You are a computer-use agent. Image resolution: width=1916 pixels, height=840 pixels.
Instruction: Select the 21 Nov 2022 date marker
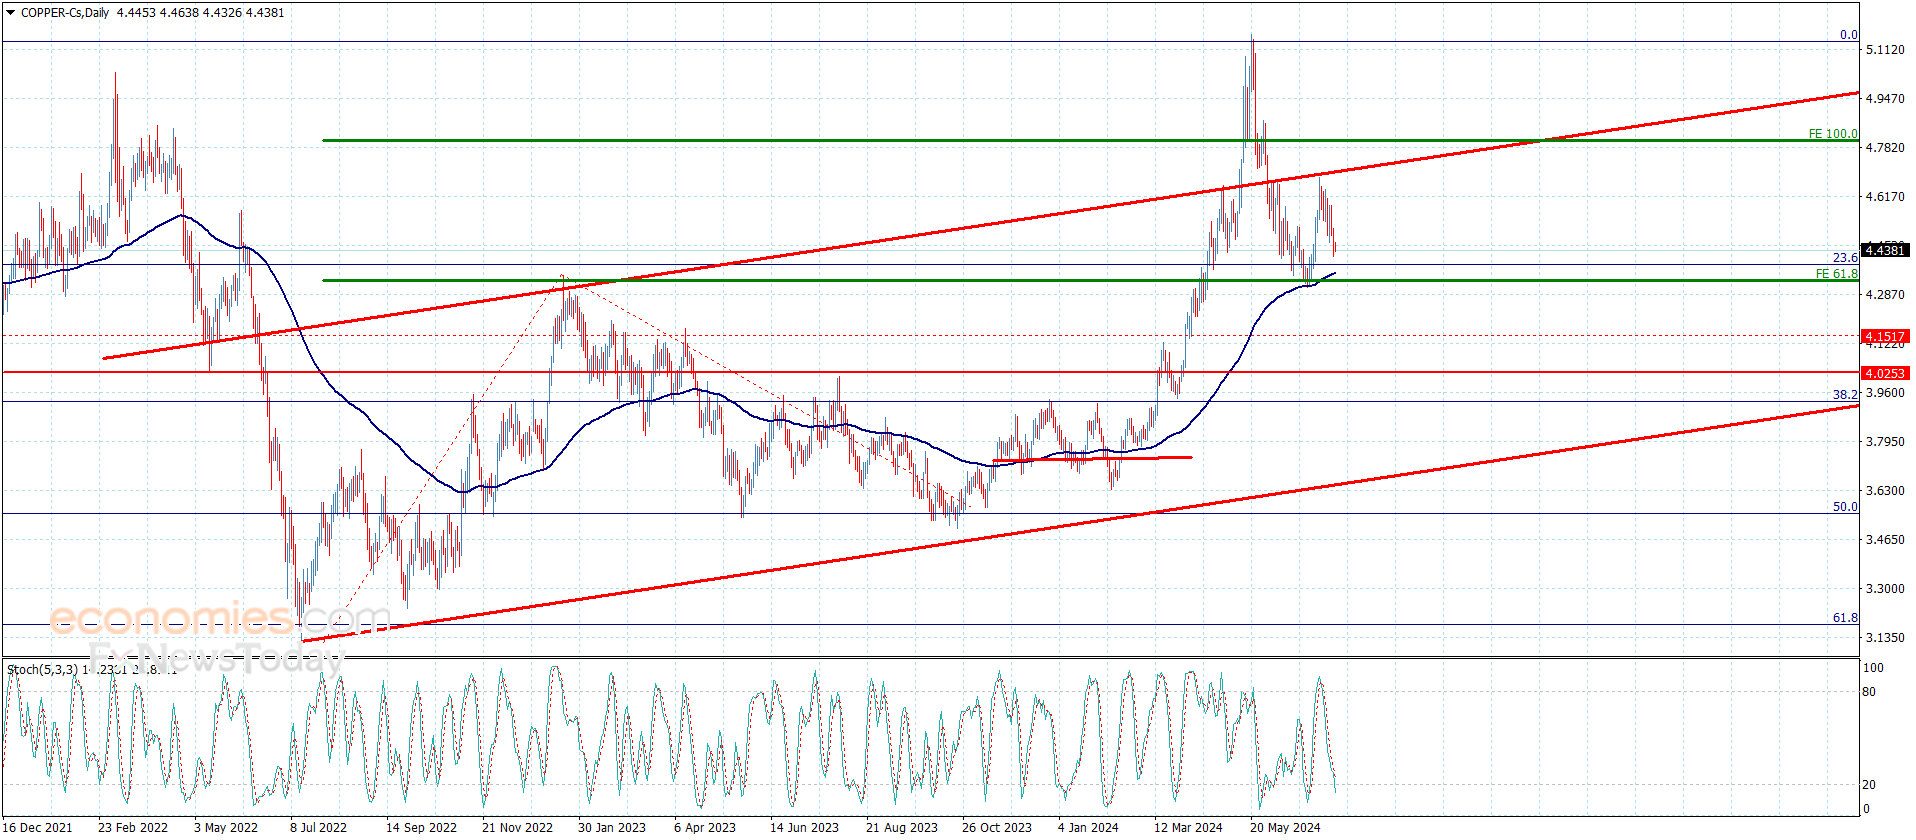[x=517, y=827]
